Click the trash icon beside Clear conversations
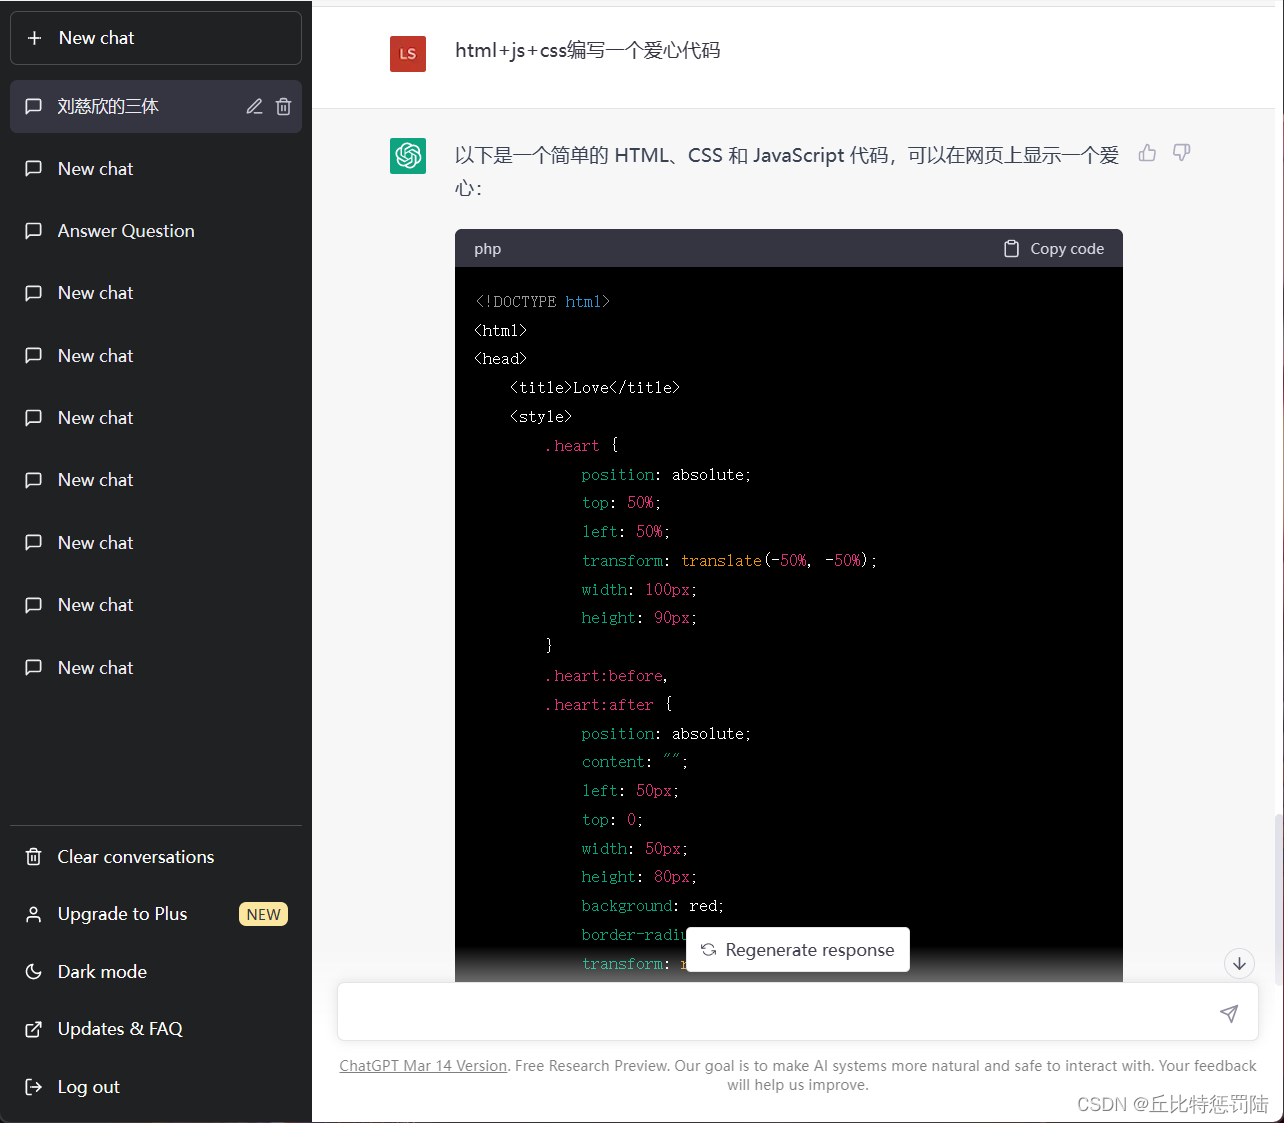 (x=33, y=857)
